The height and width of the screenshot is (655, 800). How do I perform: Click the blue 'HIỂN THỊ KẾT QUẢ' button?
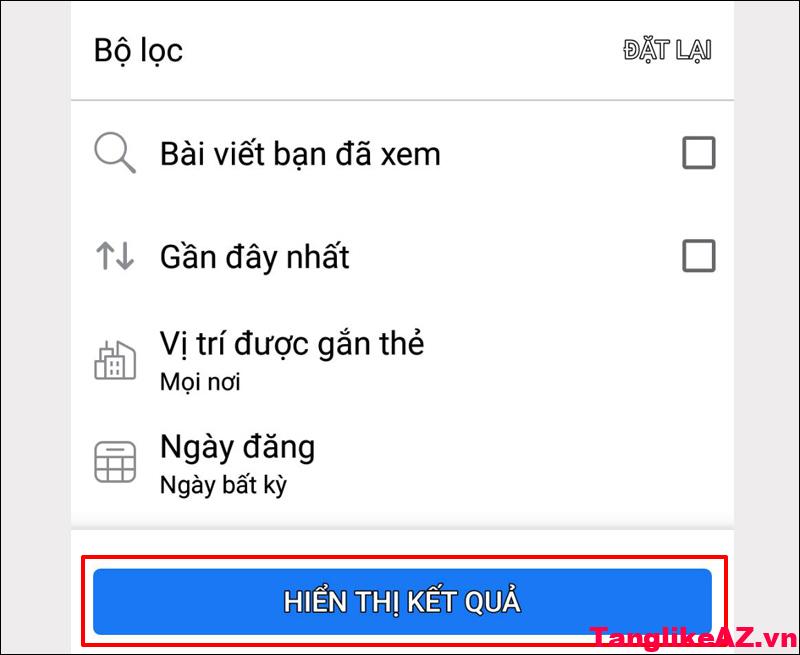402,602
